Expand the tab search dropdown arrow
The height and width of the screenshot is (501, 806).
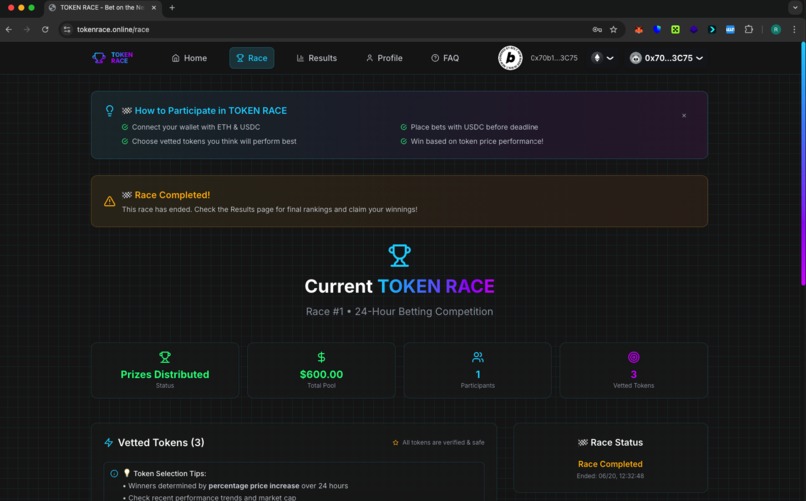pos(795,8)
